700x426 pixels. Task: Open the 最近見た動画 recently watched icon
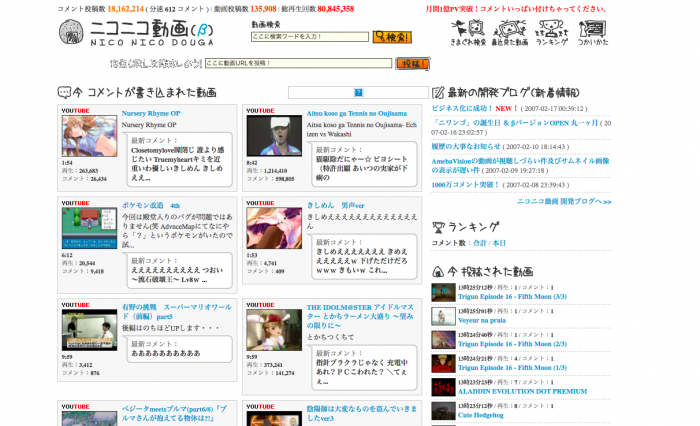pyautogui.click(x=509, y=33)
